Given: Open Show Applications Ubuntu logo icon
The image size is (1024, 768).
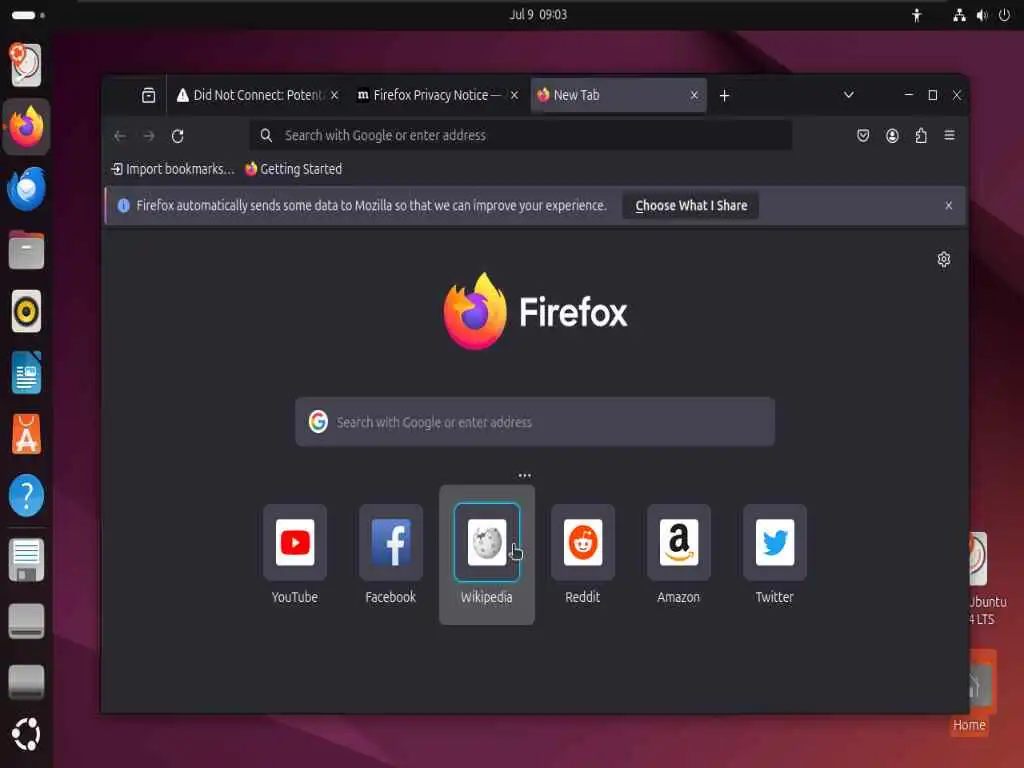Looking at the screenshot, I should 26,735.
